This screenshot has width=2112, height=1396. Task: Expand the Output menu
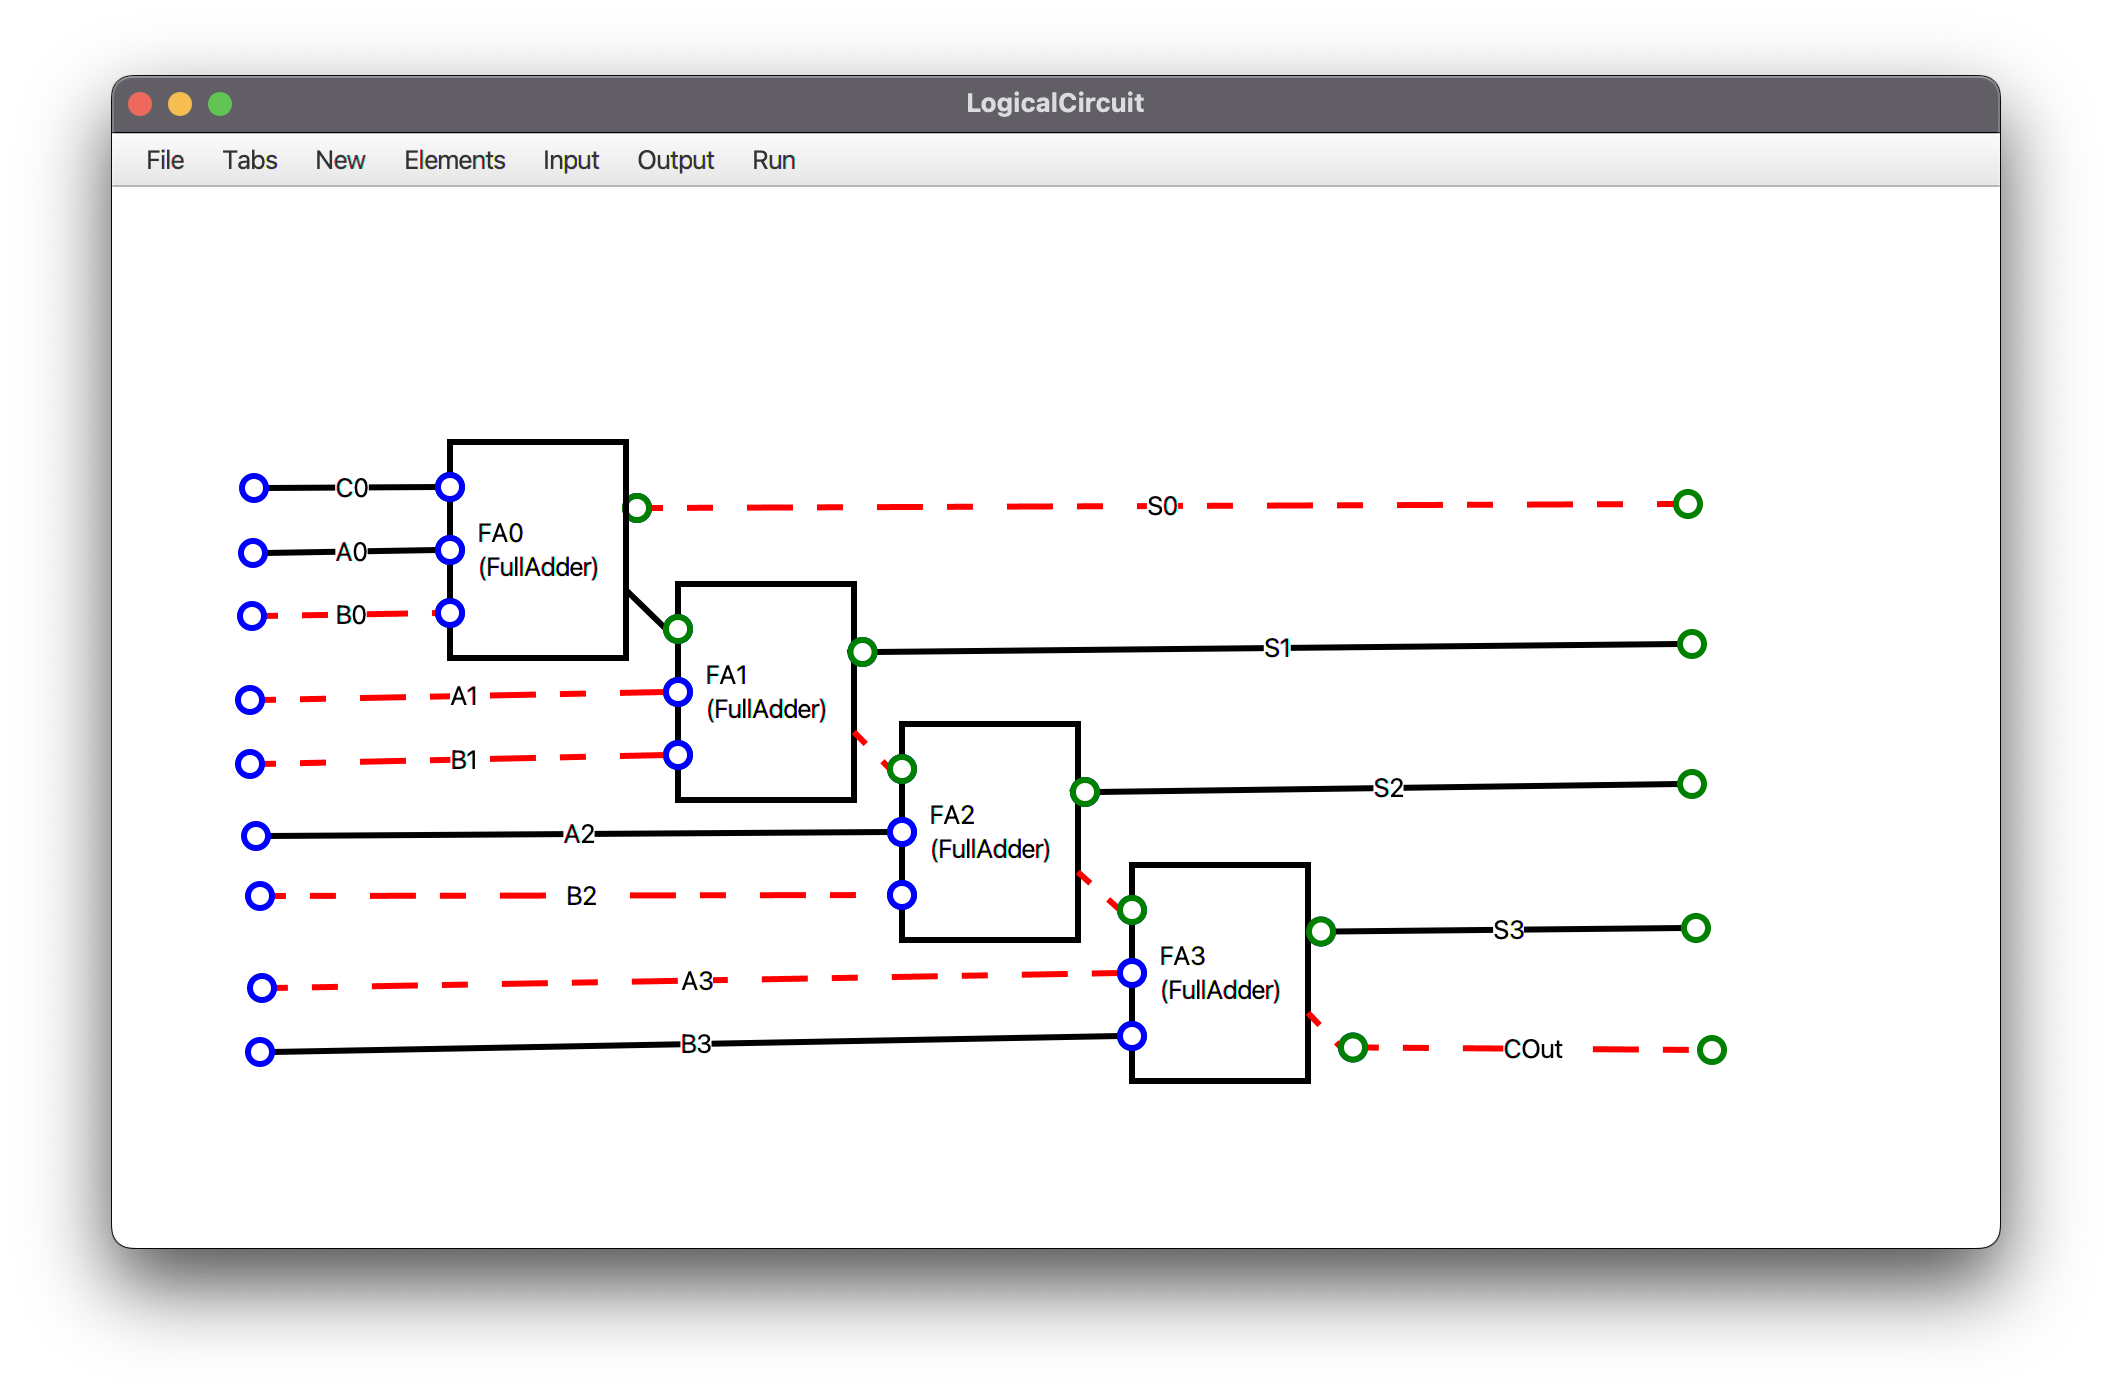click(675, 160)
